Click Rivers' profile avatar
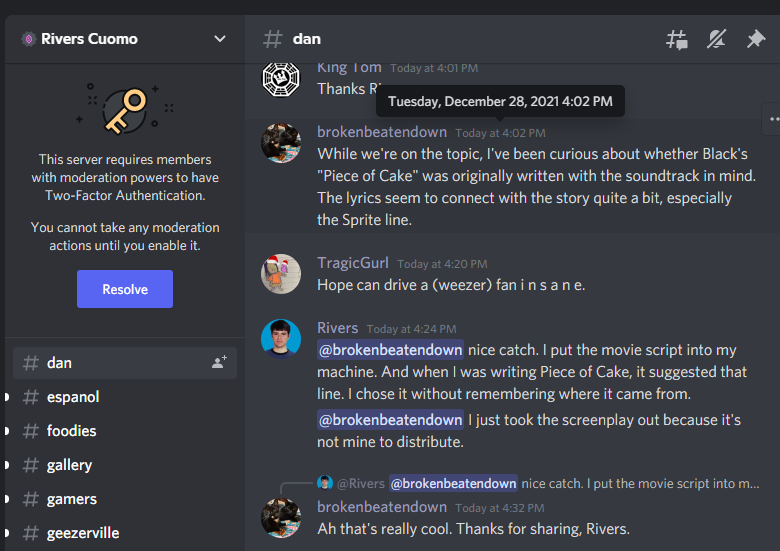The width and height of the screenshot is (780, 551). coord(281,339)
